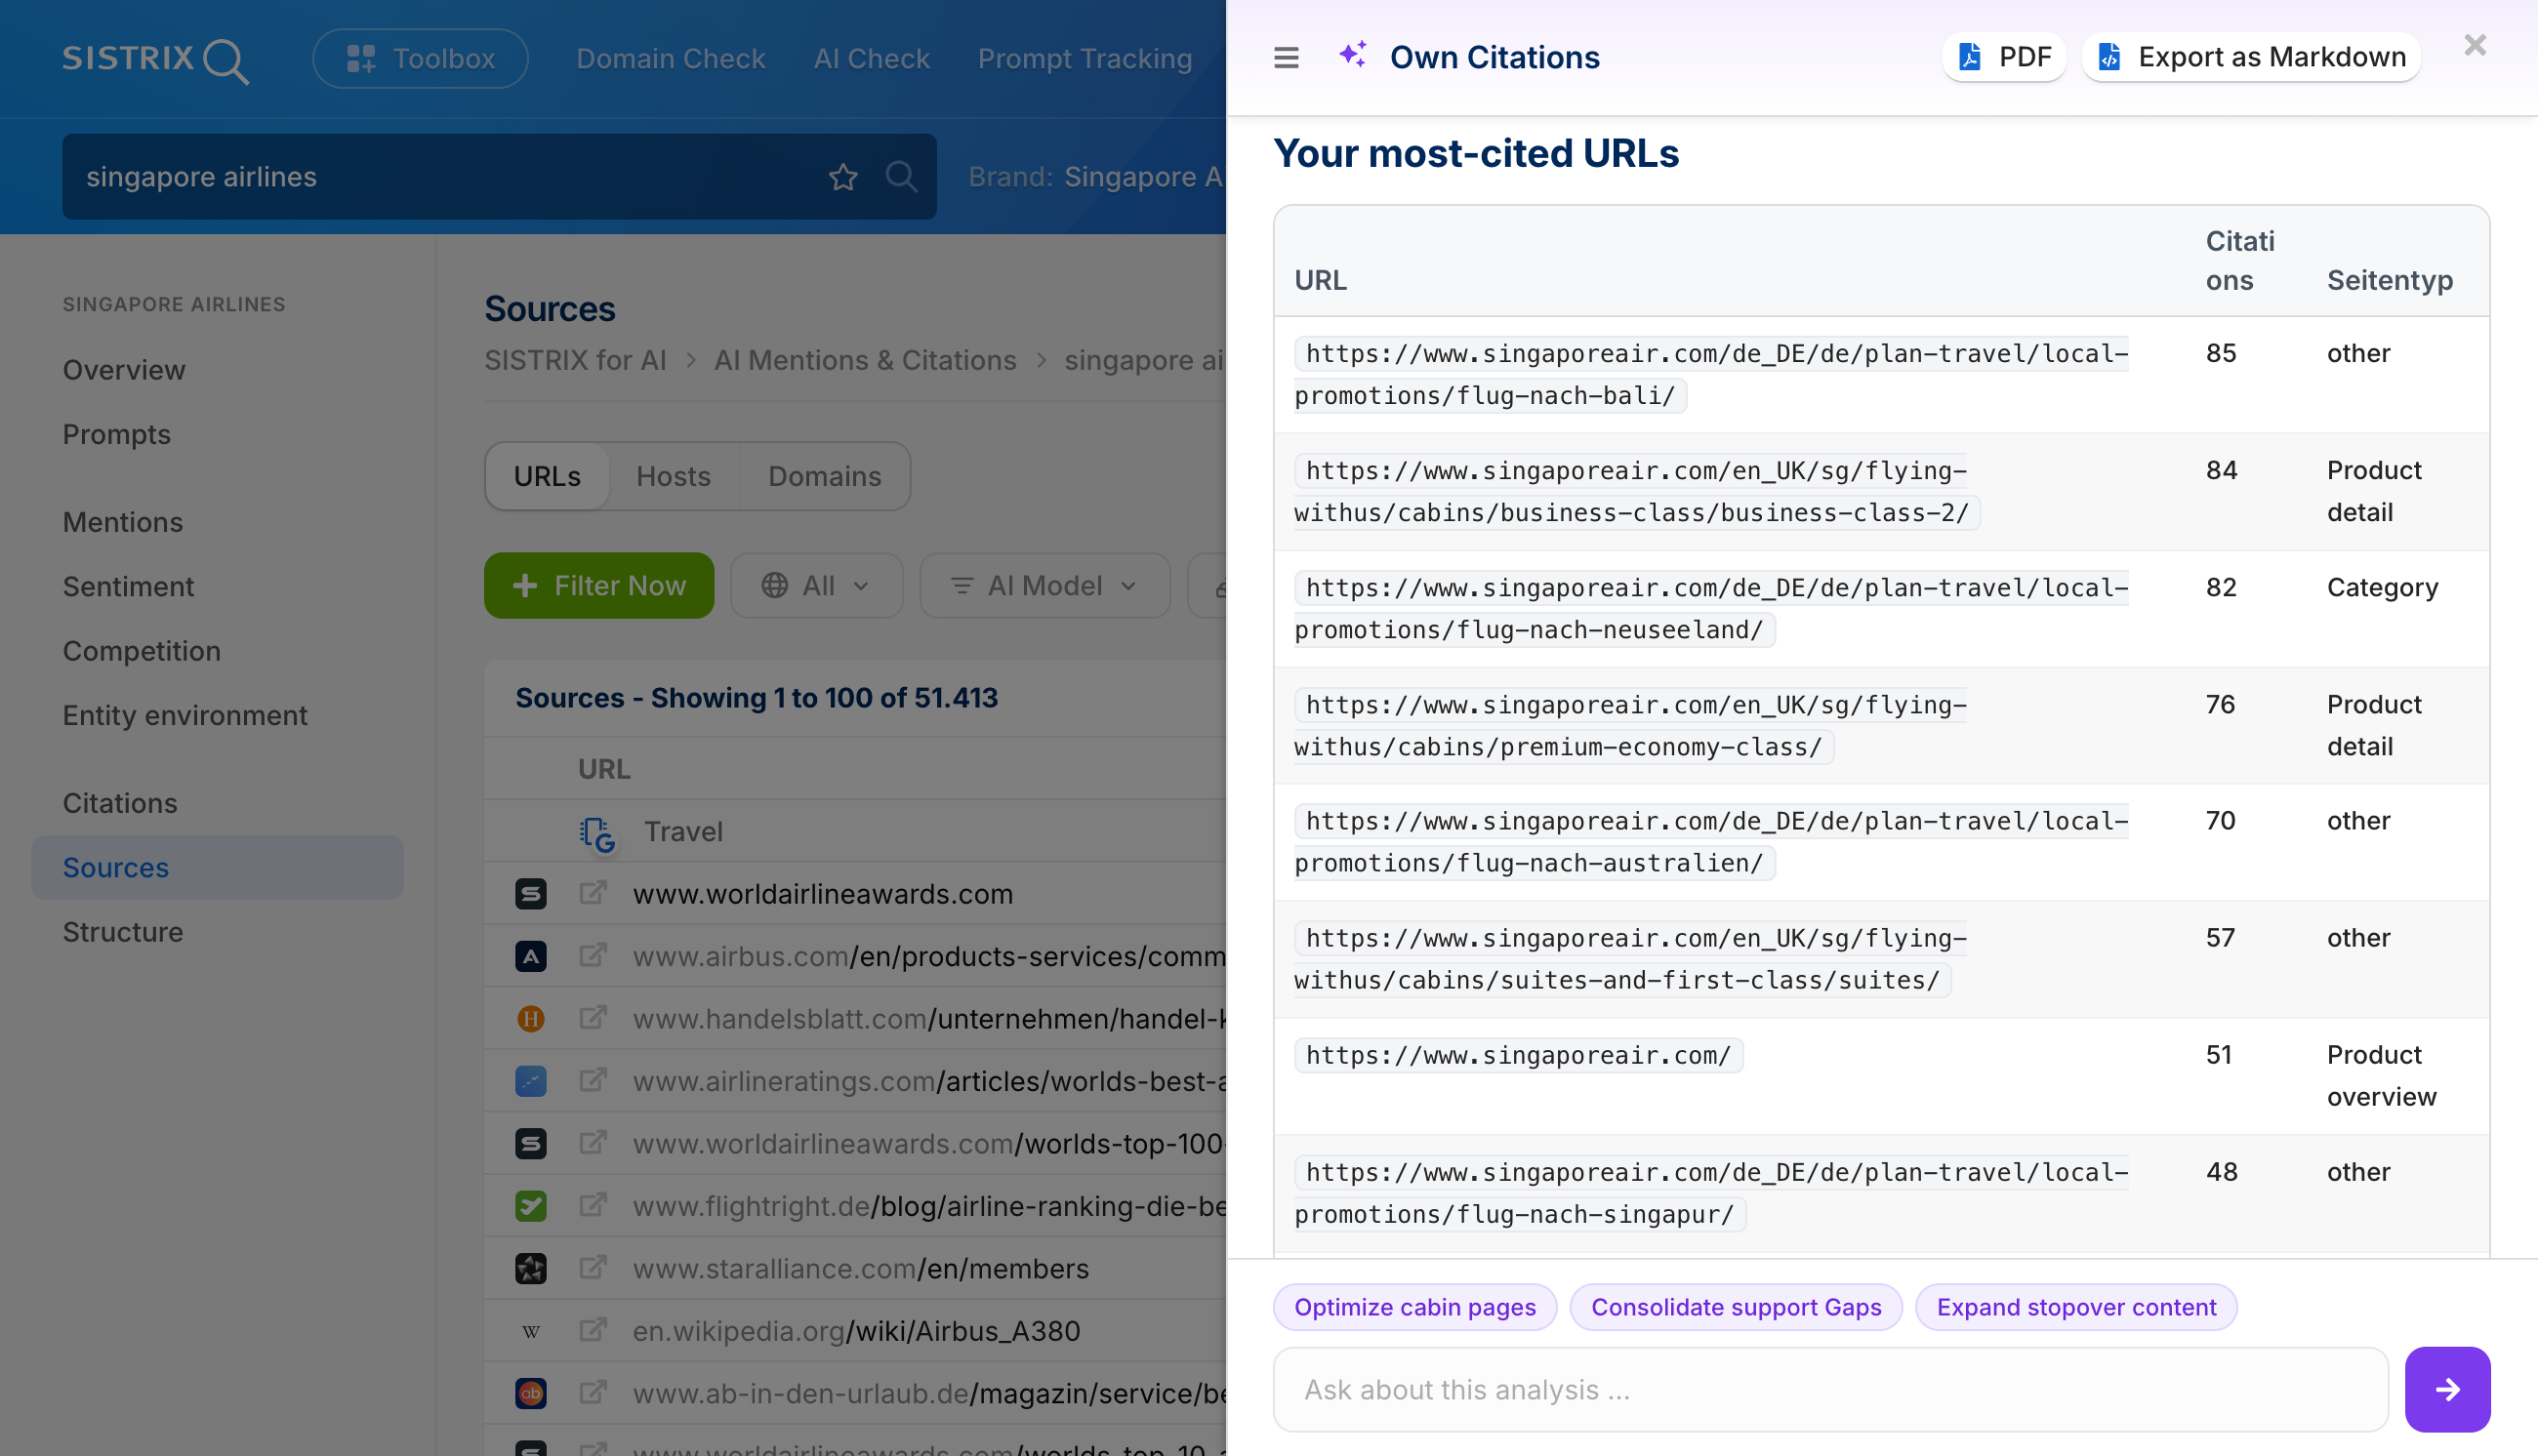
Task: Click the favorite star icon in search bar
Action: (x=843, y=177)
